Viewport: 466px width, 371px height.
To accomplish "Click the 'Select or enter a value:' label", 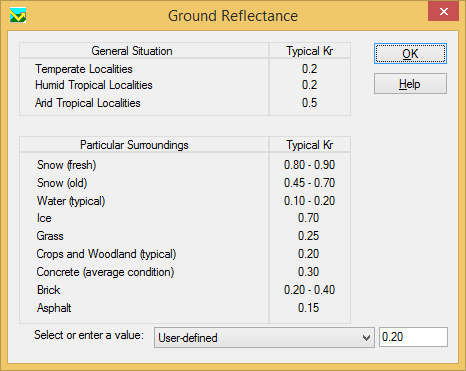I will point(89,335).
